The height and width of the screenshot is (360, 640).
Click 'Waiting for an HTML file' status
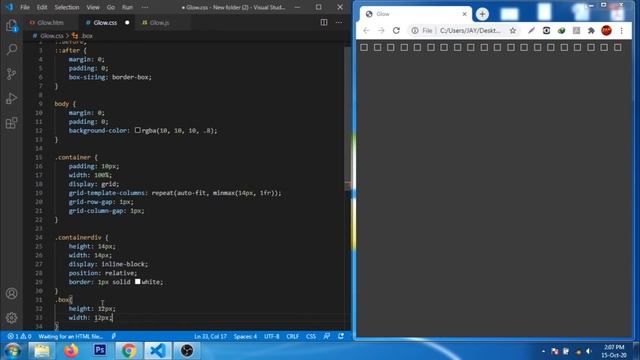coord(71,336)
